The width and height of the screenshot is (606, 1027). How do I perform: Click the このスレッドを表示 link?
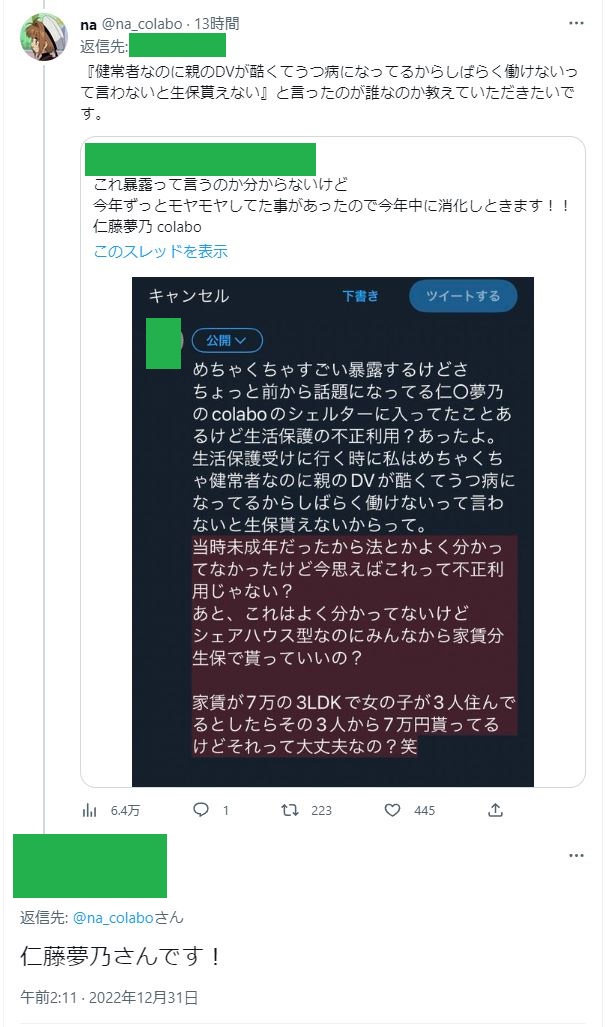tap(161, 251)
